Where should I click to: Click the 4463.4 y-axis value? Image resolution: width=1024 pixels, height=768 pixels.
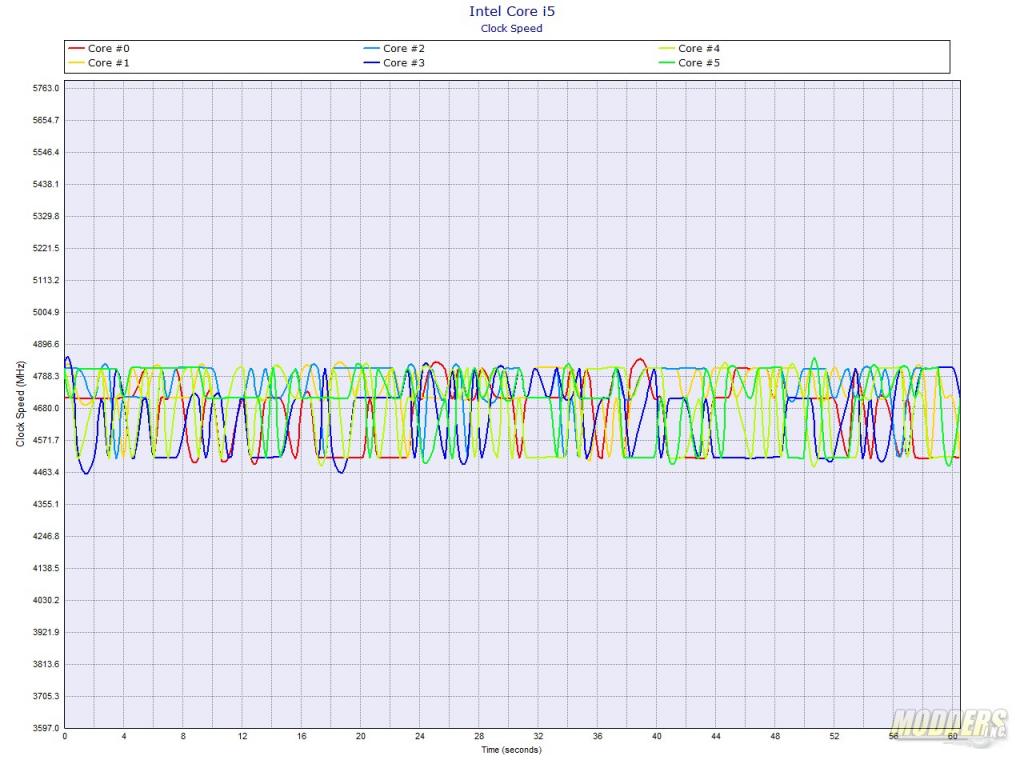pyautogui.click(x=46, y=472)
